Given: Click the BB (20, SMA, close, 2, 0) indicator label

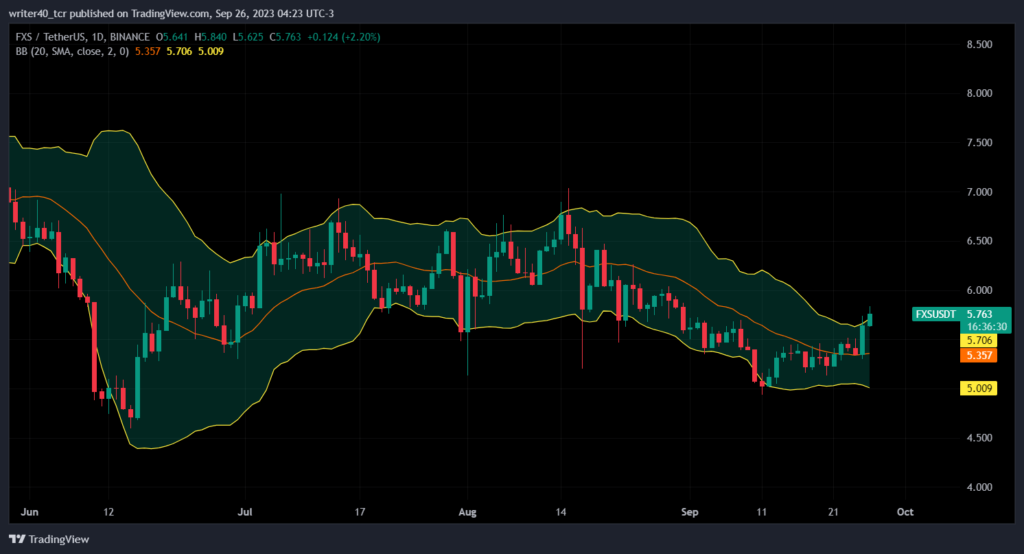Looking at the screenshot, I should click(x=72, y=51).
